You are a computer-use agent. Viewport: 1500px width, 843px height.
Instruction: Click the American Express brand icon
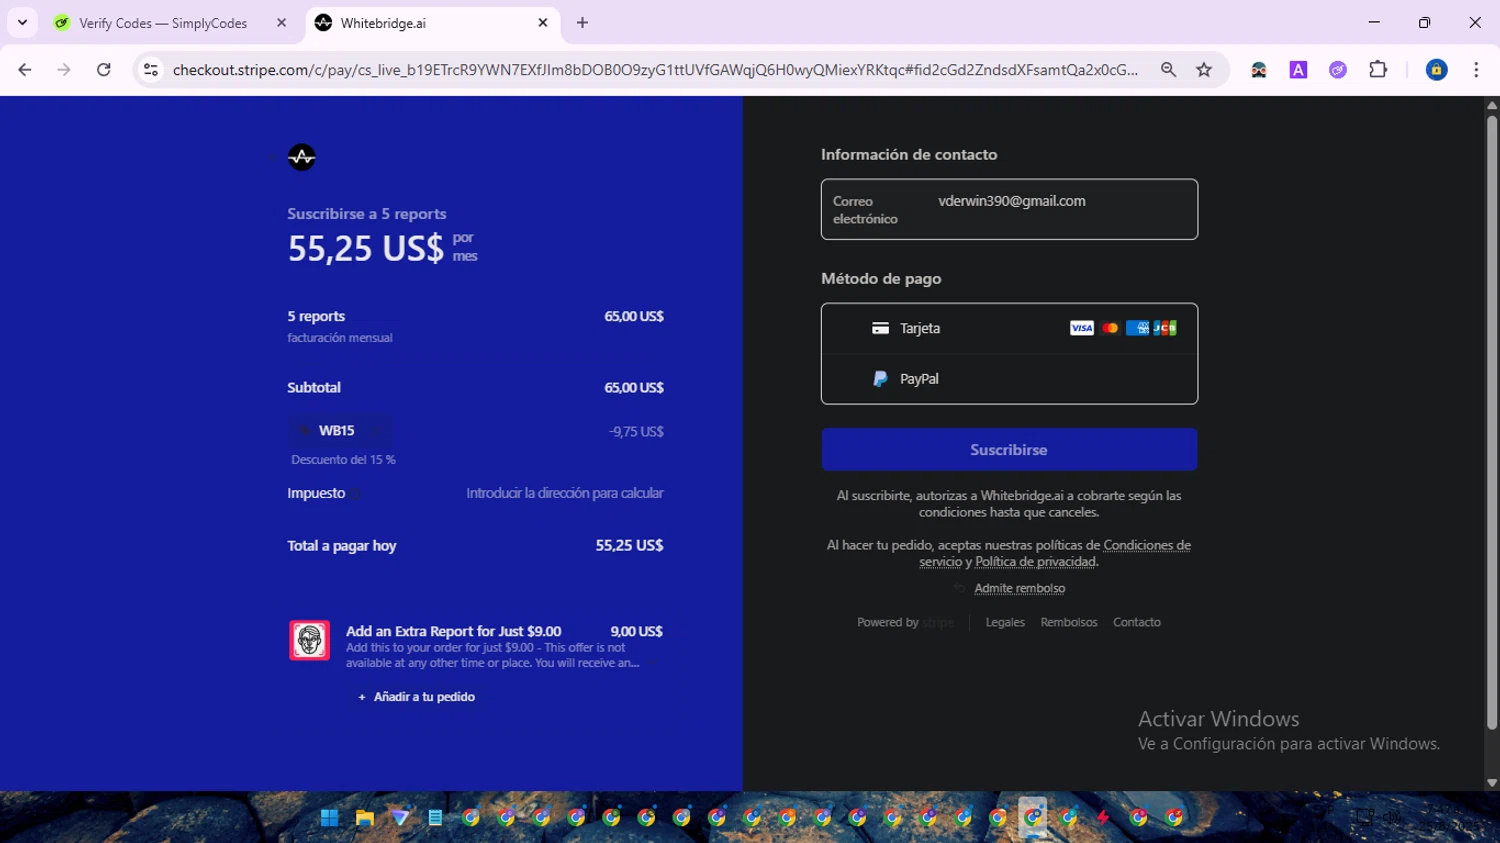point(1137,328)
